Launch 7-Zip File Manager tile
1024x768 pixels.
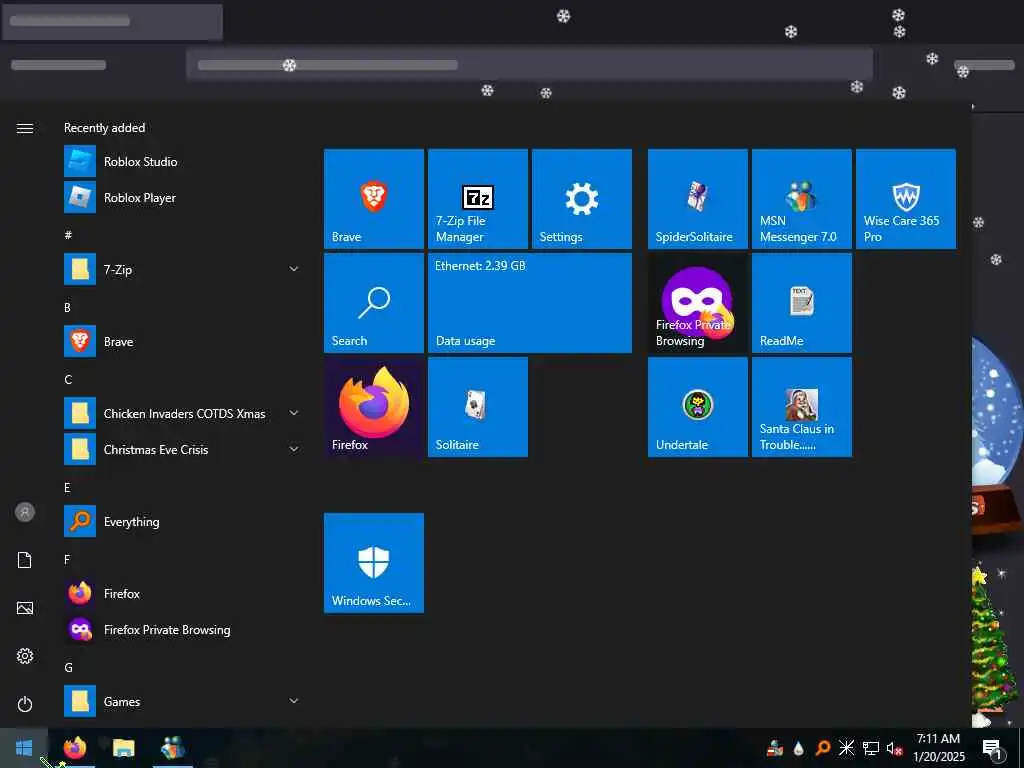(x=477, y=199)
